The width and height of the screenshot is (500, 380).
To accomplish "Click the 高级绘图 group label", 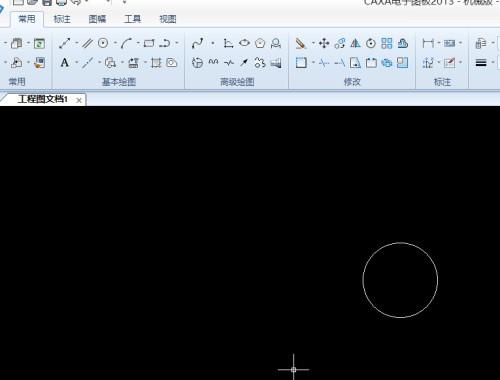I will (237, 82).
